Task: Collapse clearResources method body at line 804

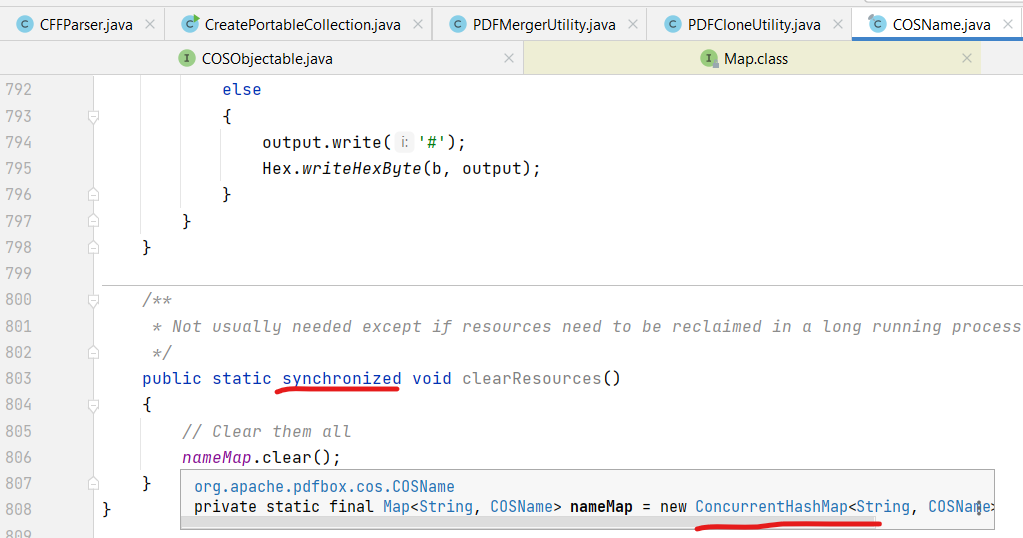Action: point(93,405)
